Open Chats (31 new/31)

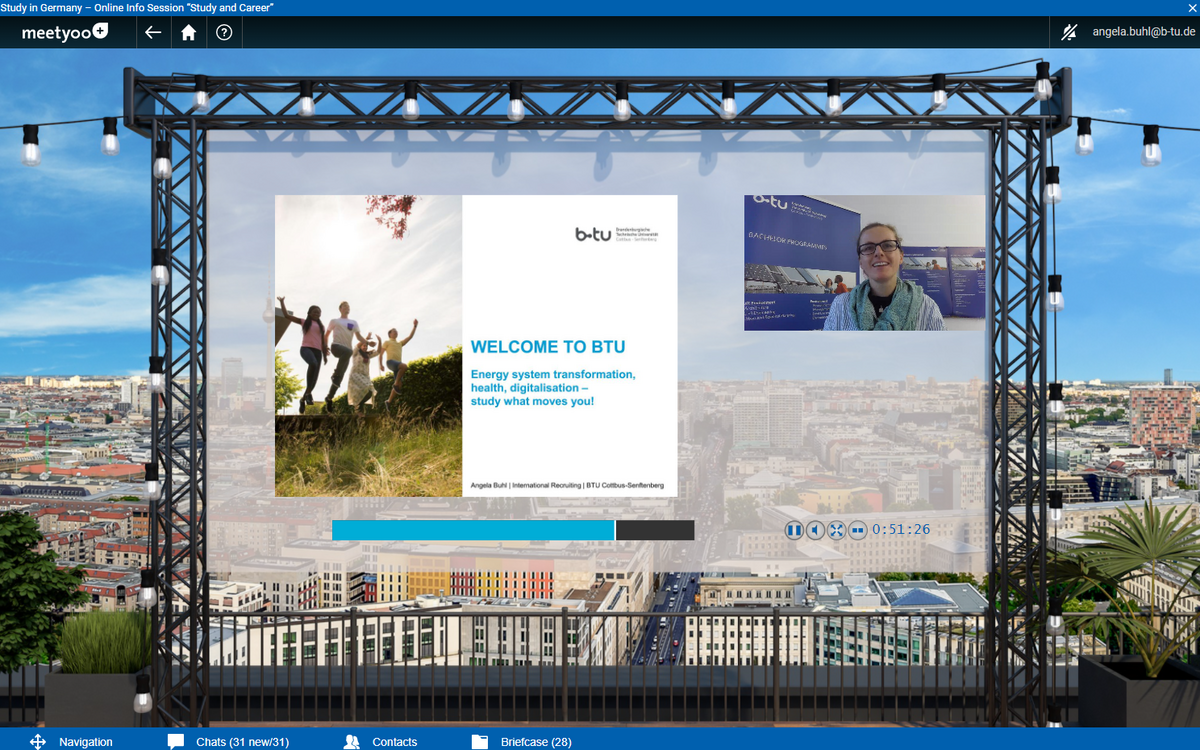[x=228, y=741]
